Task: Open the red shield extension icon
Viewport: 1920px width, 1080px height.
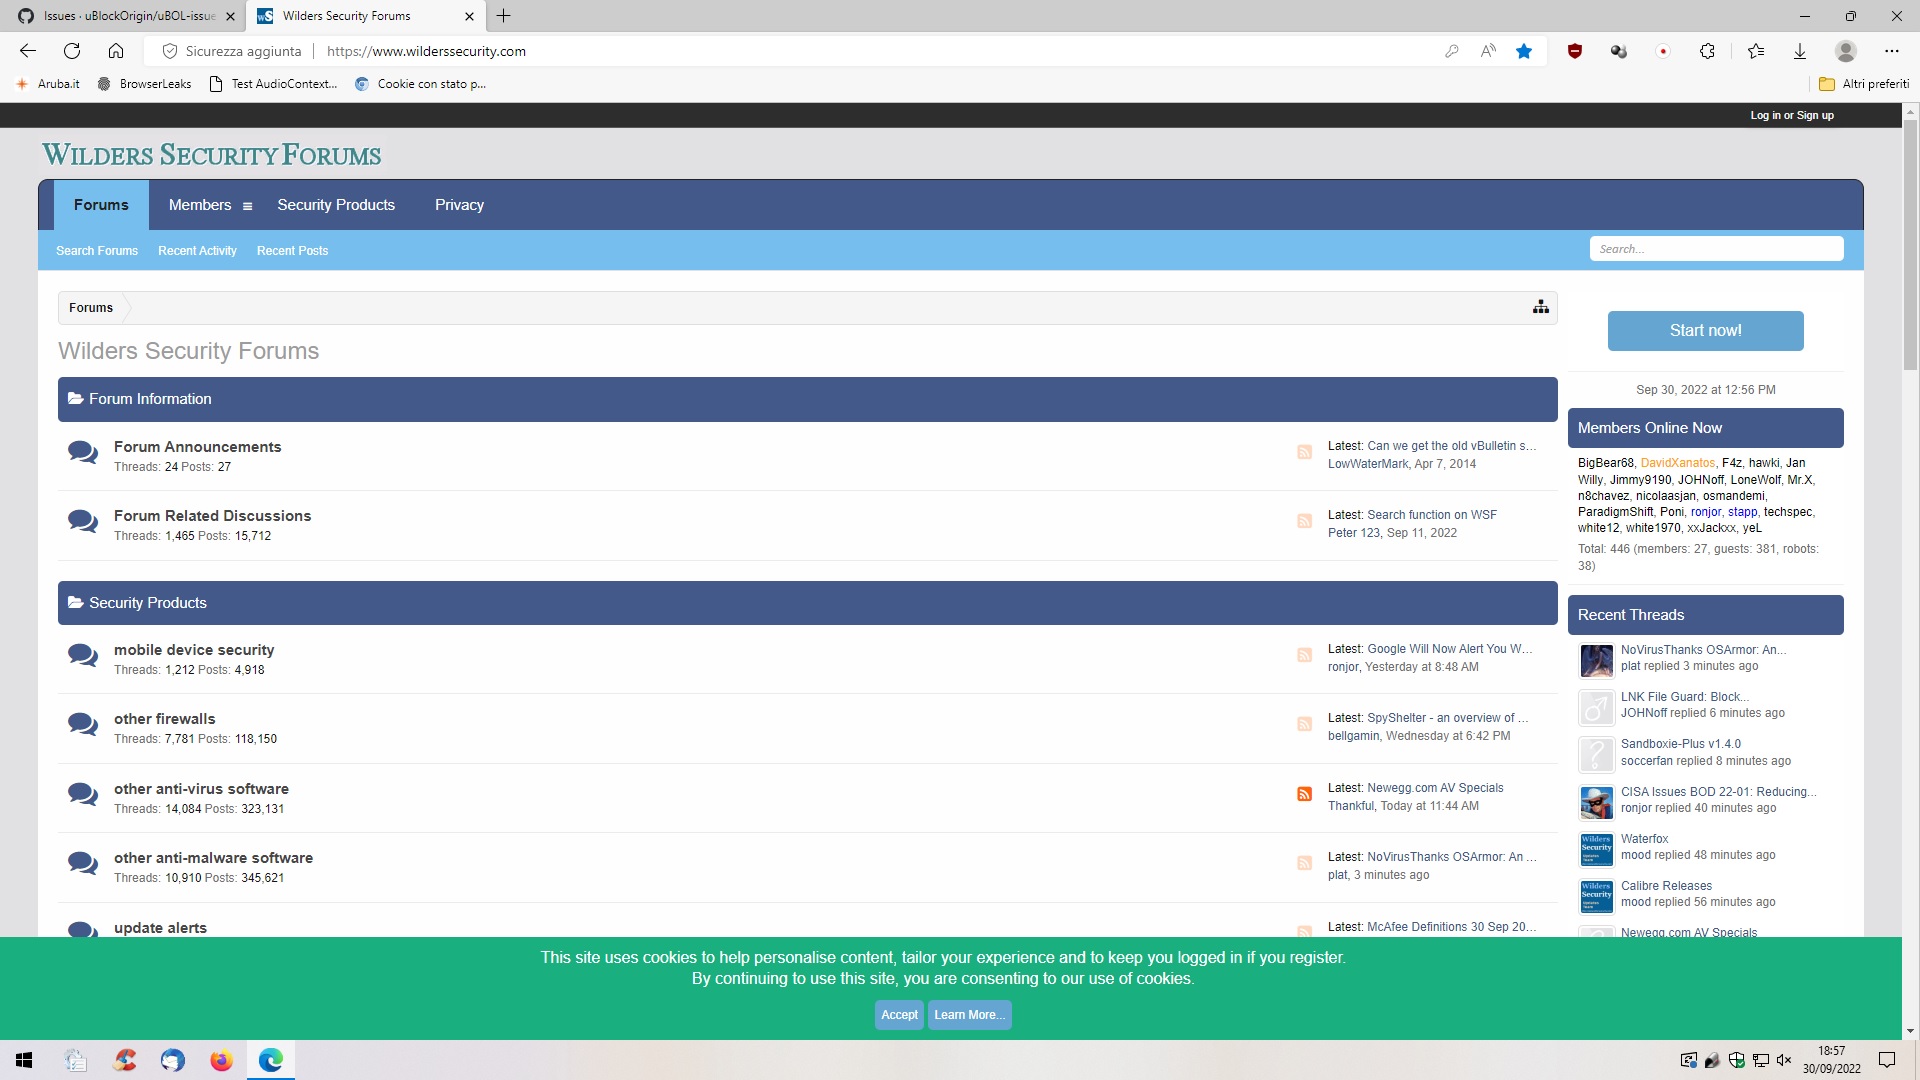Action: point(1575,51)
